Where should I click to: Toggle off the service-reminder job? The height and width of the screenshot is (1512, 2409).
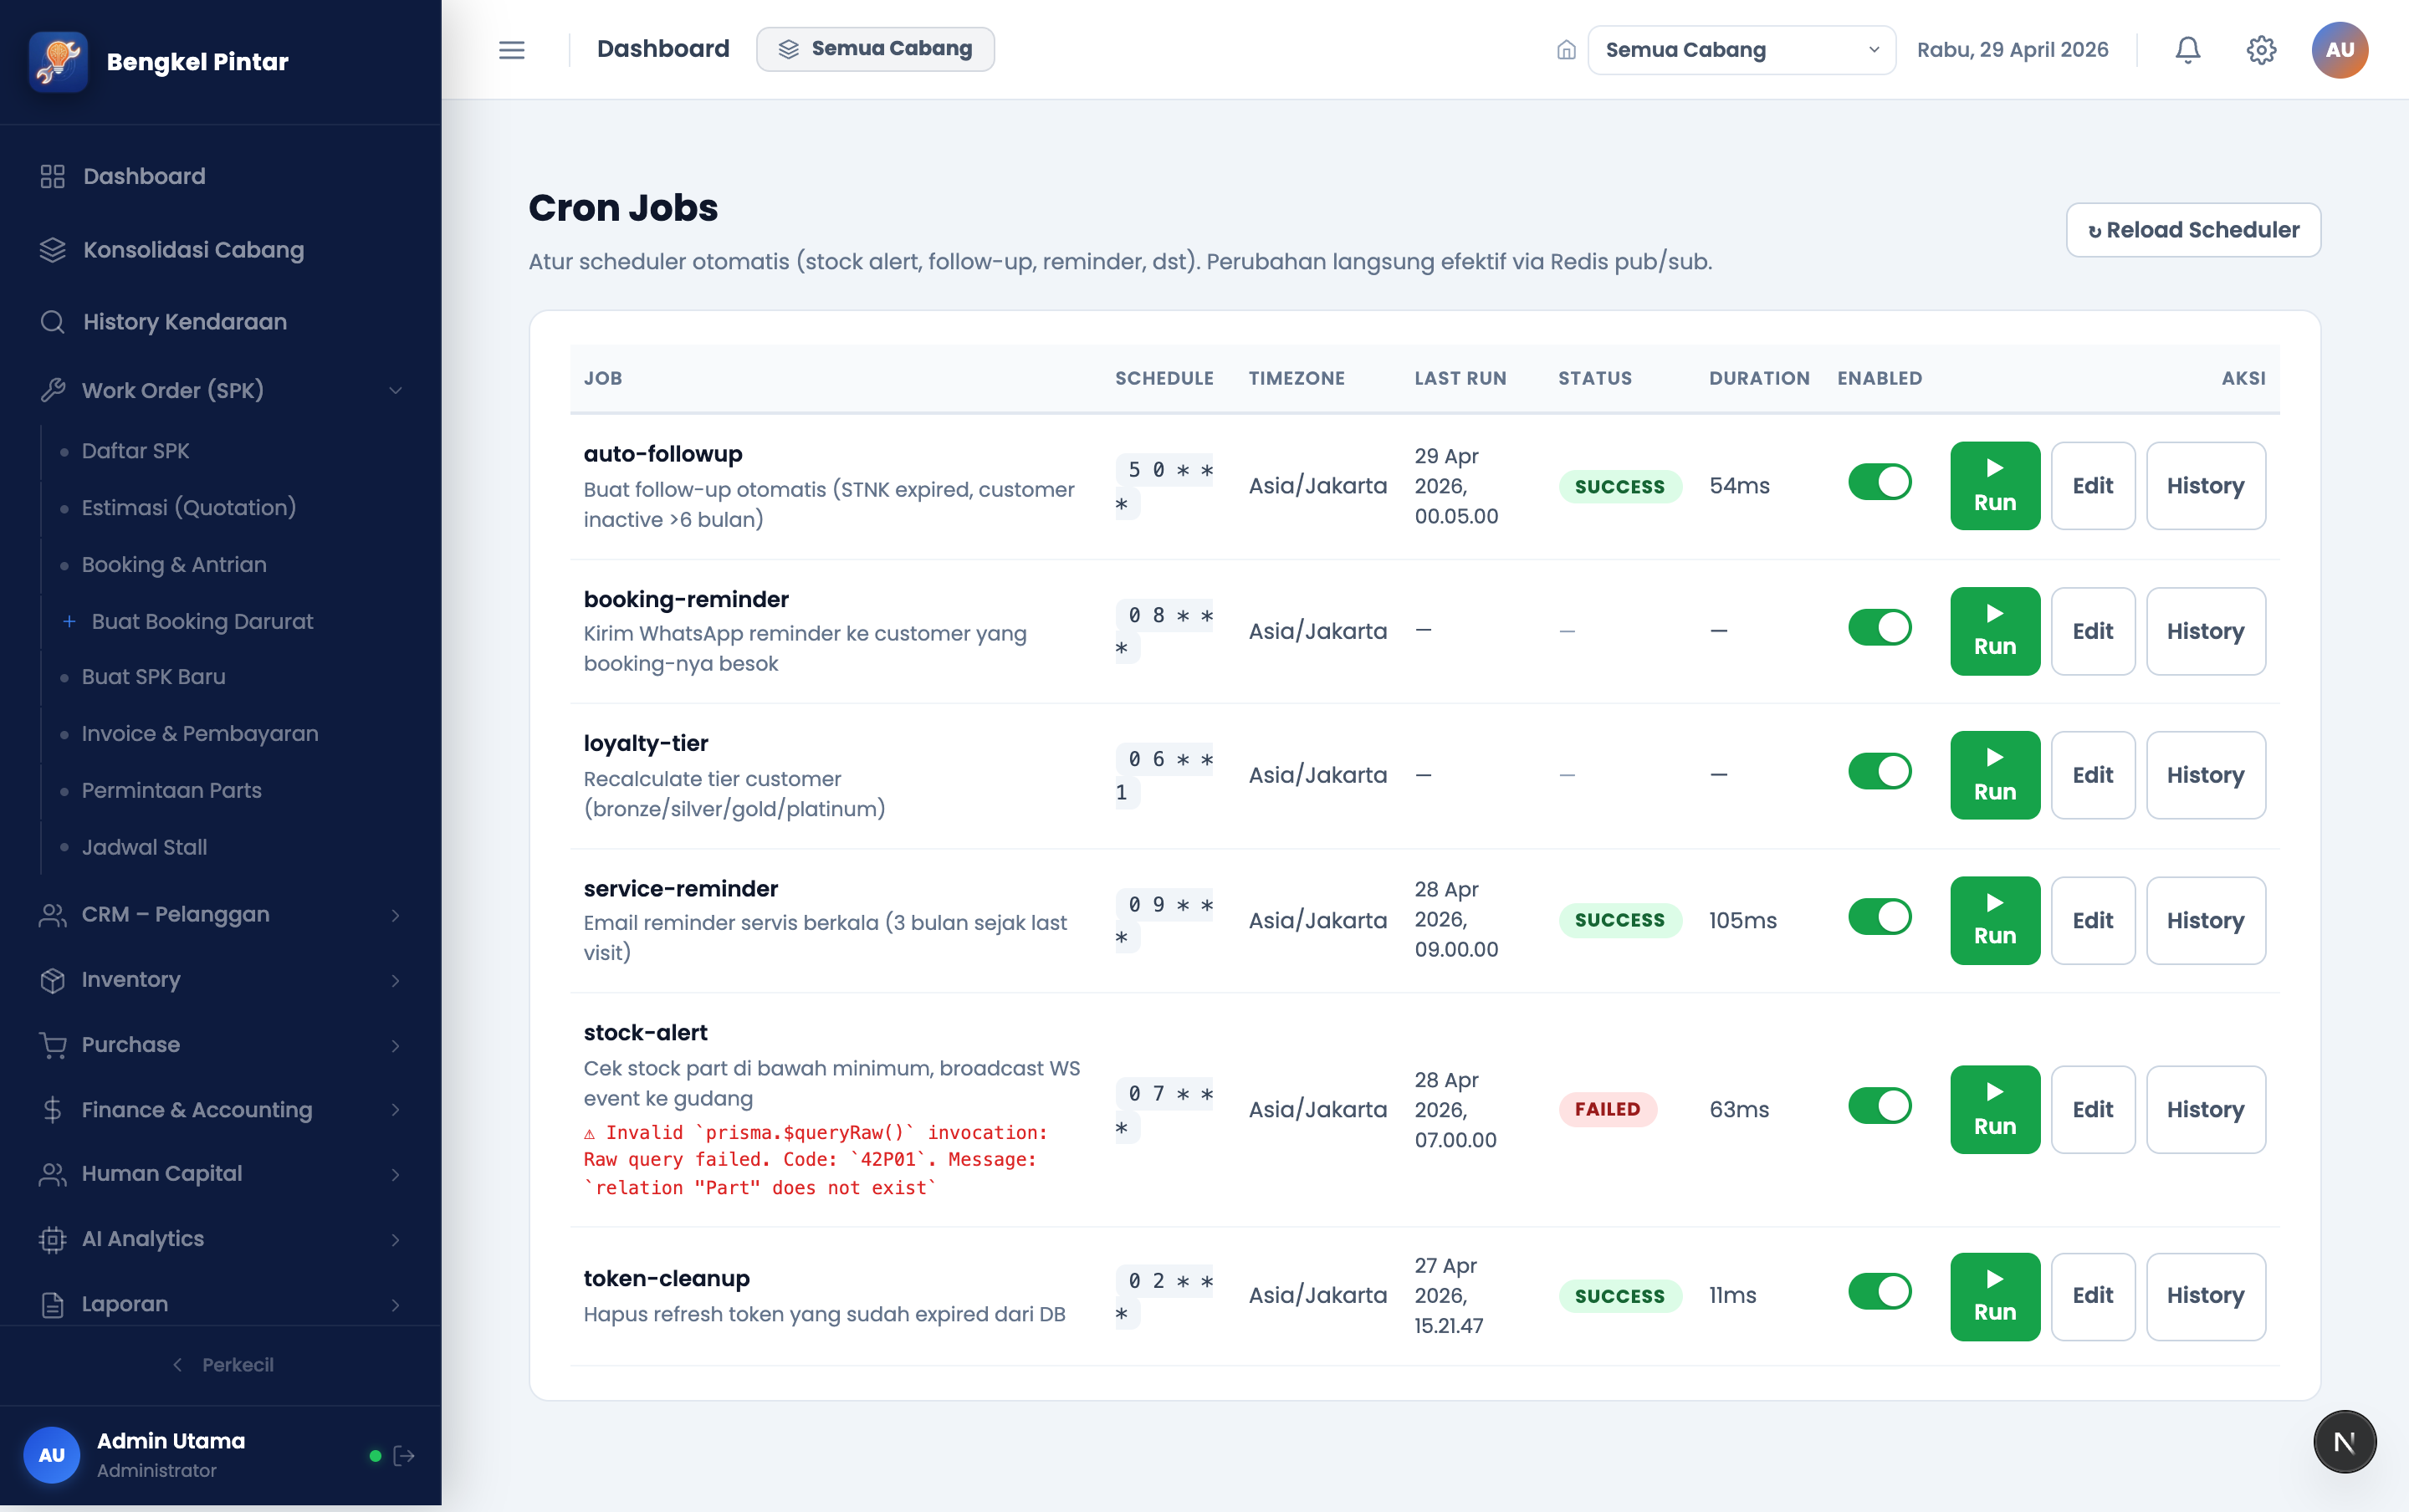pyautogui.click(x=1880, y=916)
